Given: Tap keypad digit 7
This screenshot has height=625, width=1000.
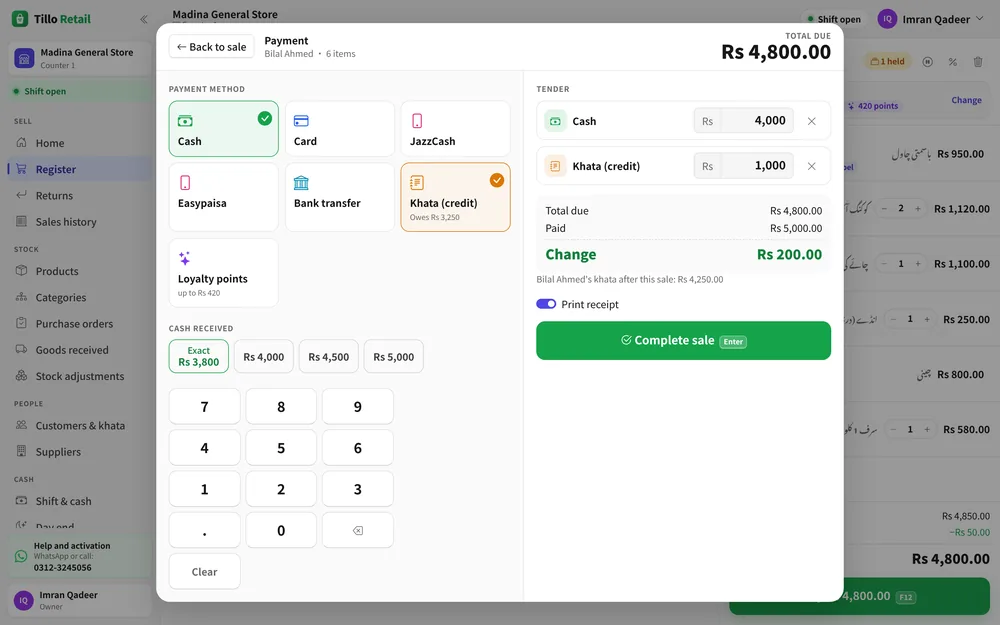Looking at the screenshot, I should tap(205, 406).
